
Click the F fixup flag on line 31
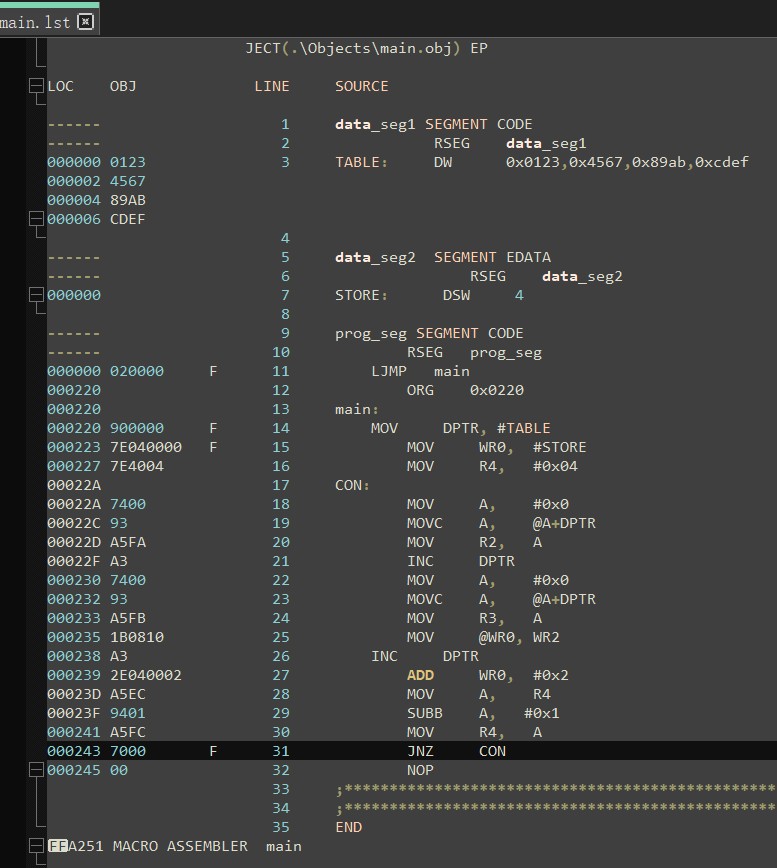tap(213, 751)
